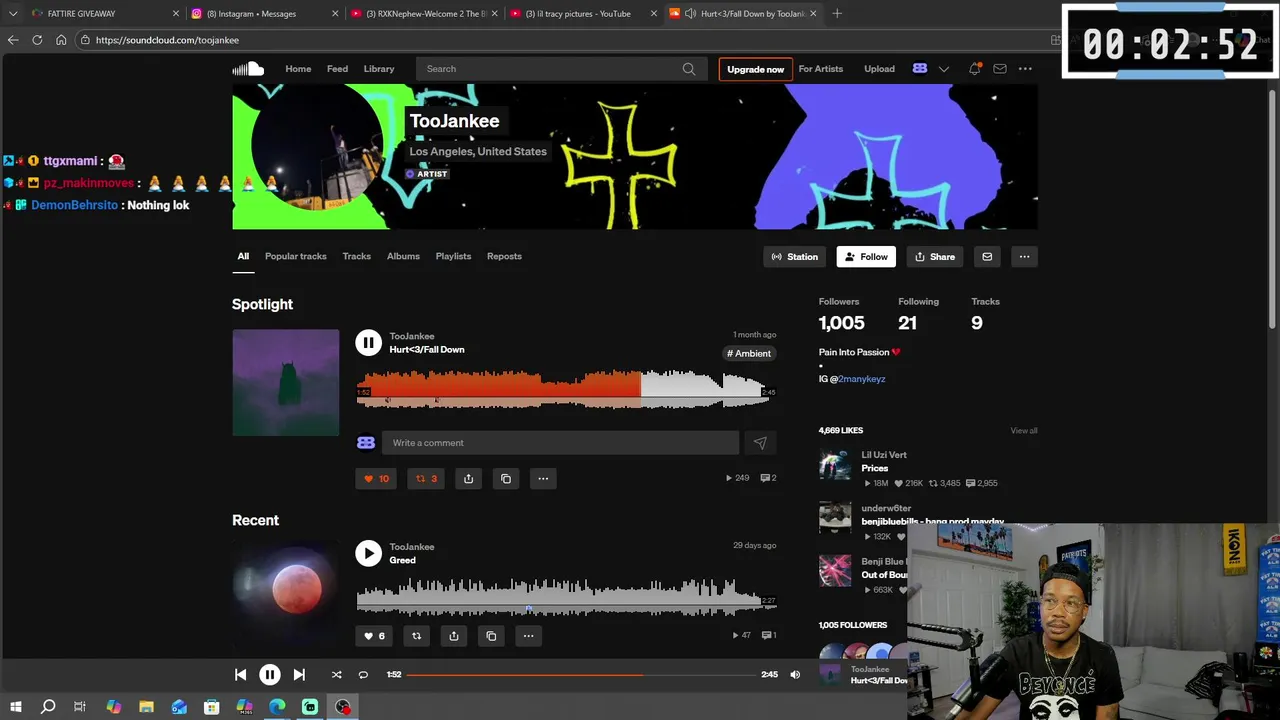Viewport: 1280px width, 720px height.
Task: Copy link for Hurt<3/Fall Down
Action: click(506, 479)
